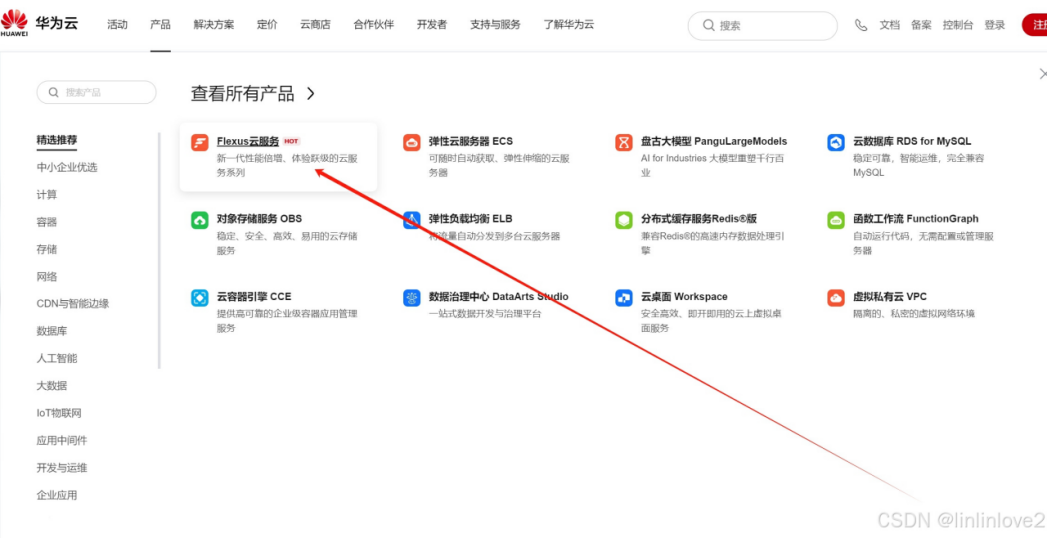The width and height of the screenshot is (1047, 538).
Task: Click the 虚拟私有云 VPC icon
Action: (x=836, y=298)
